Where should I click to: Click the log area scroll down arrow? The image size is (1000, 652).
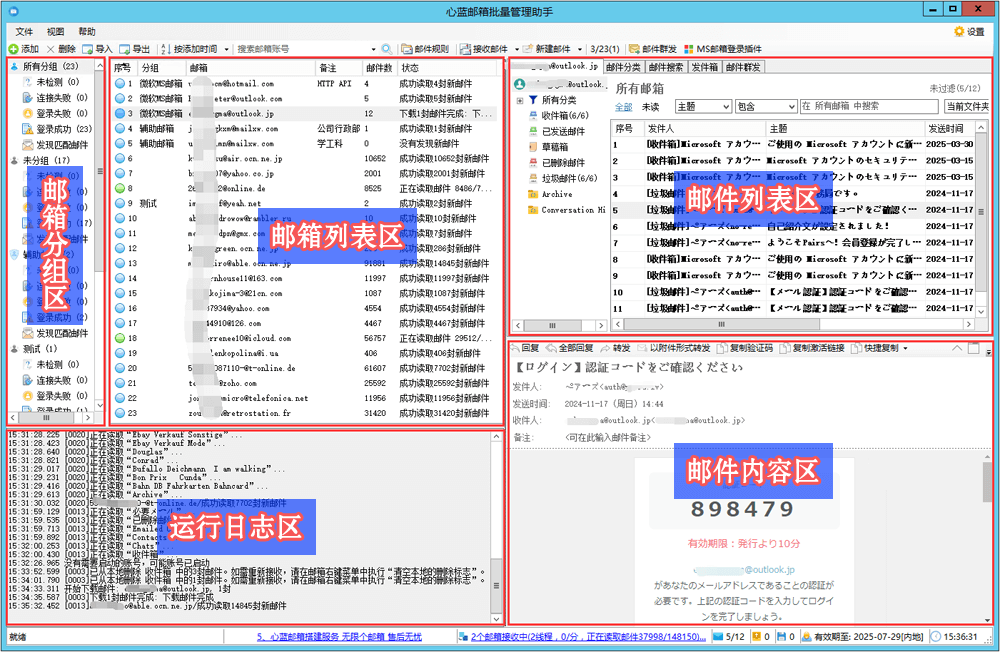(x=496, y=618)
